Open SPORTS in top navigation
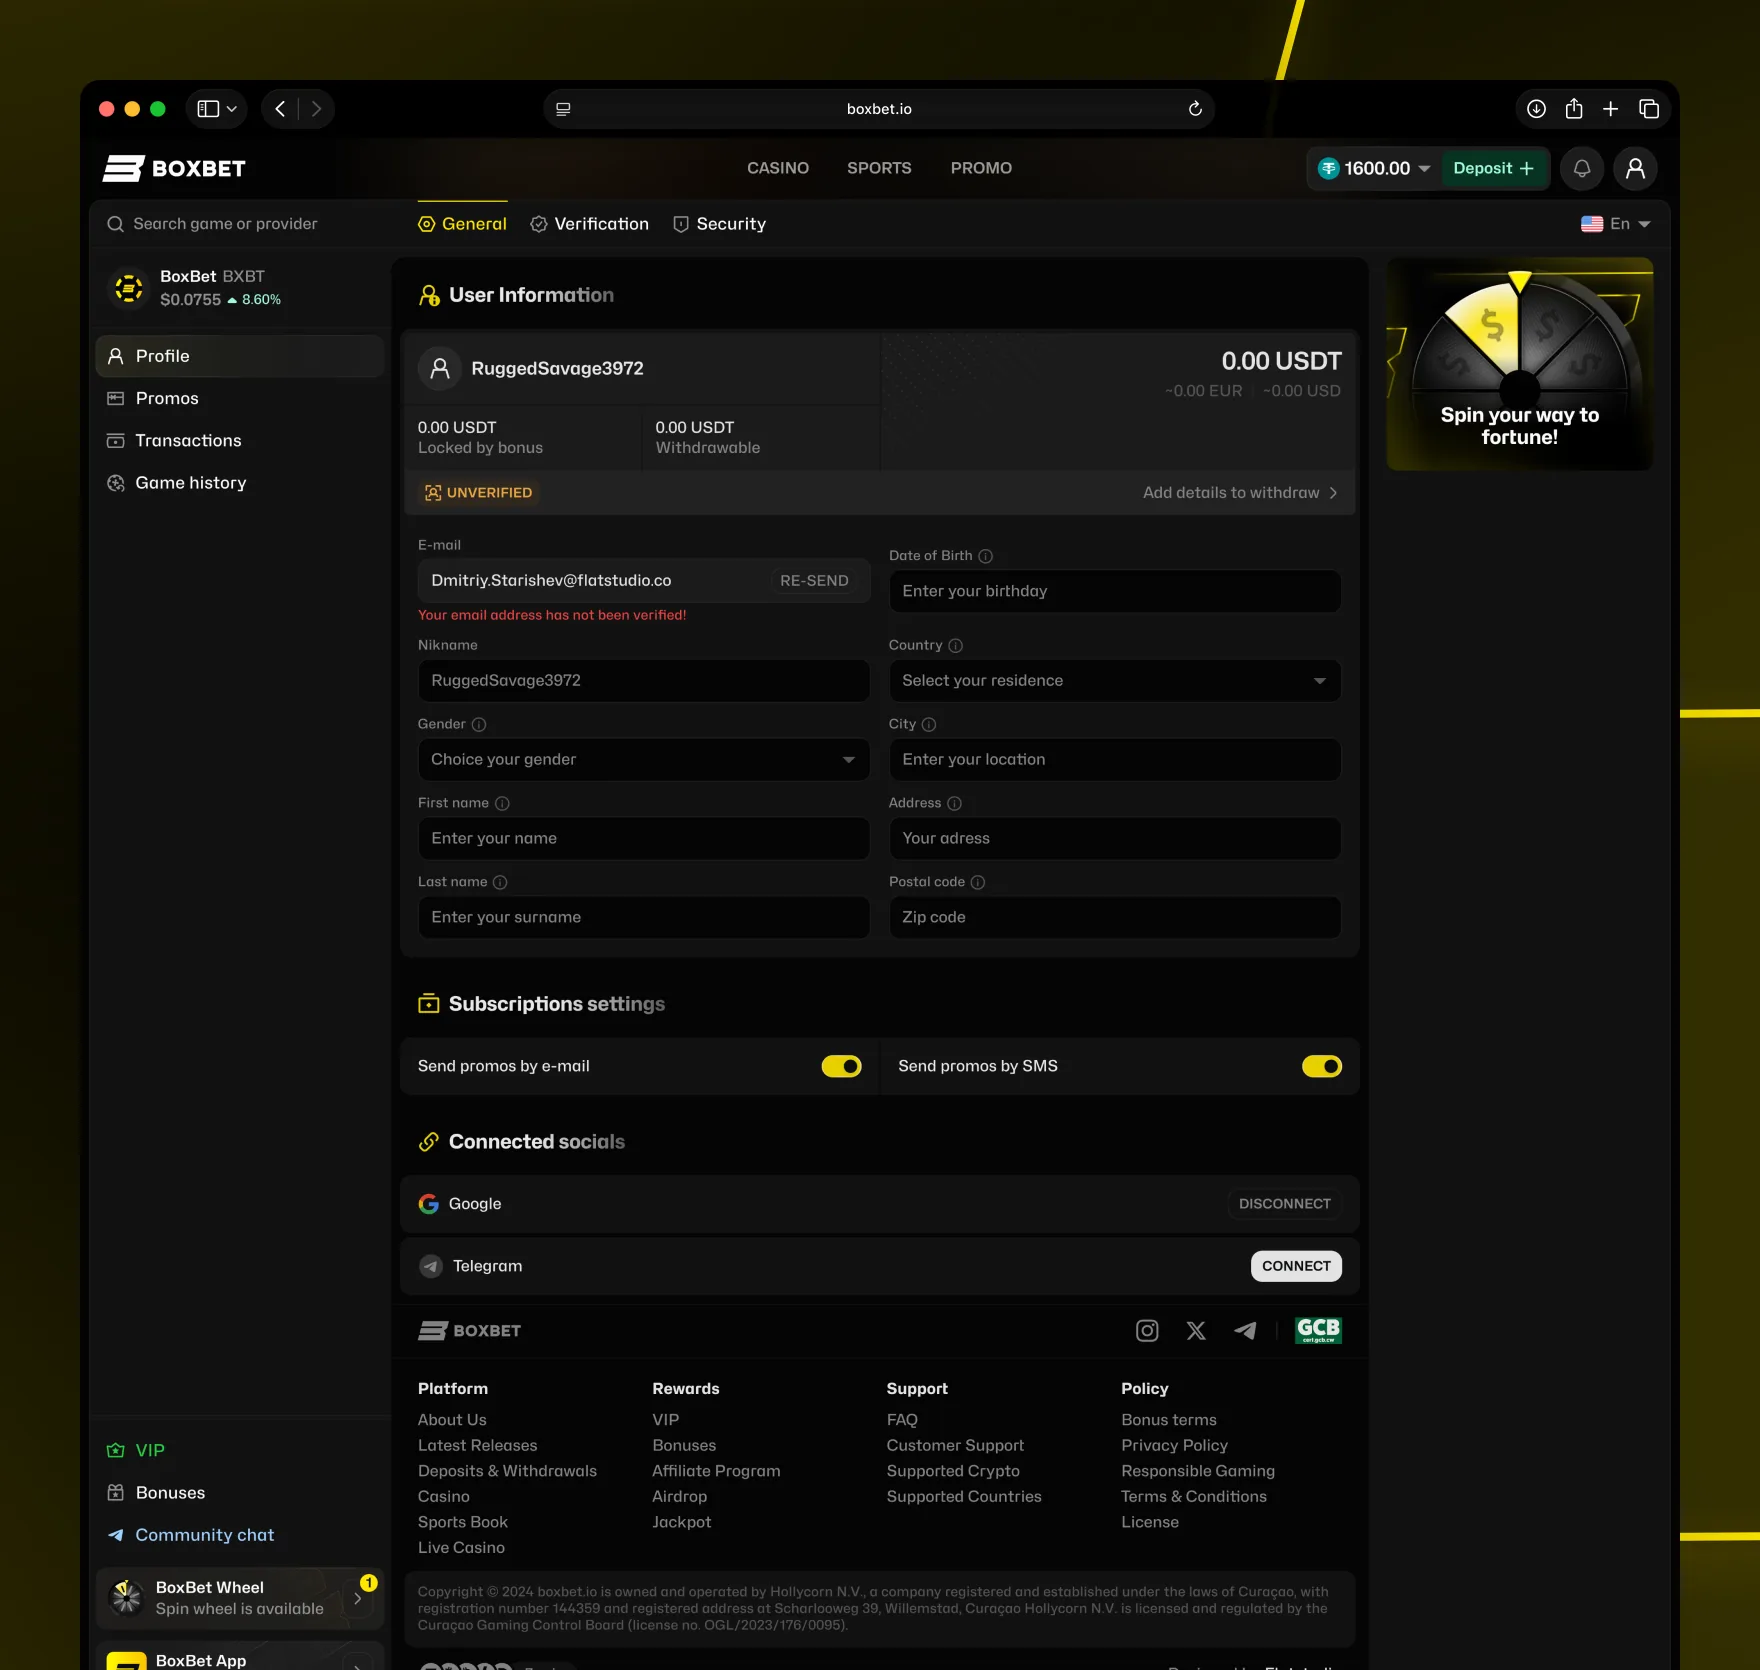This screenshot has height=1670, width=1760. click(x=879, y=168)
